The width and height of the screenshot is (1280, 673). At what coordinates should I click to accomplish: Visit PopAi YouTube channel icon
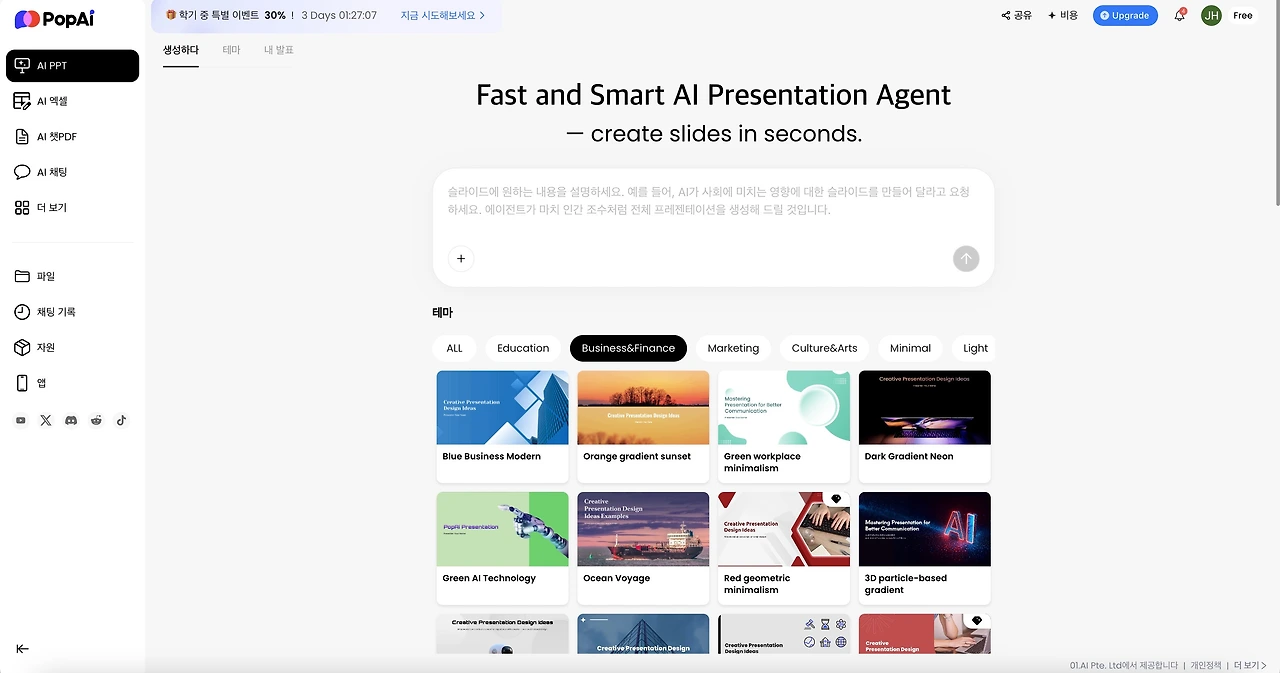21,421
